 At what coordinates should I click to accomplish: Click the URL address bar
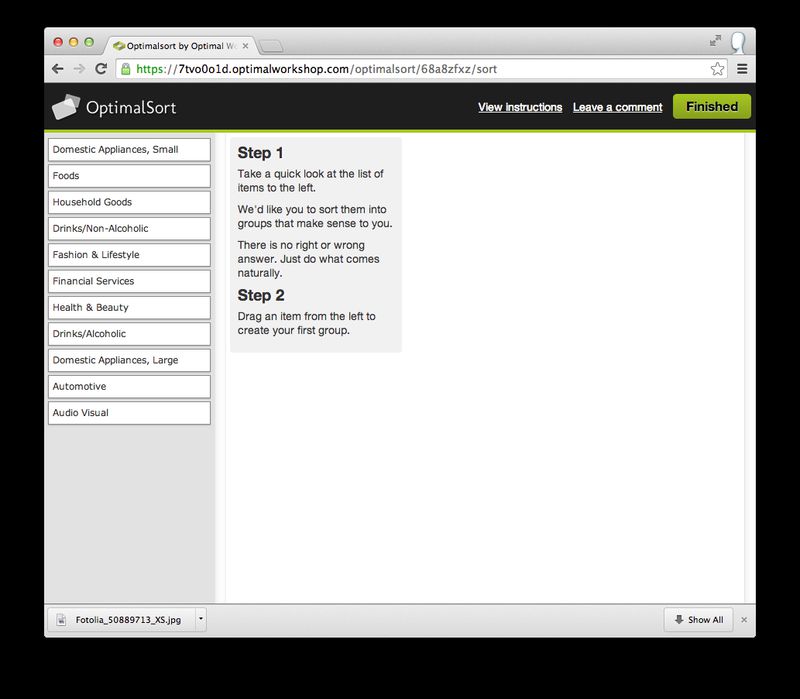[x=420, y=69]
